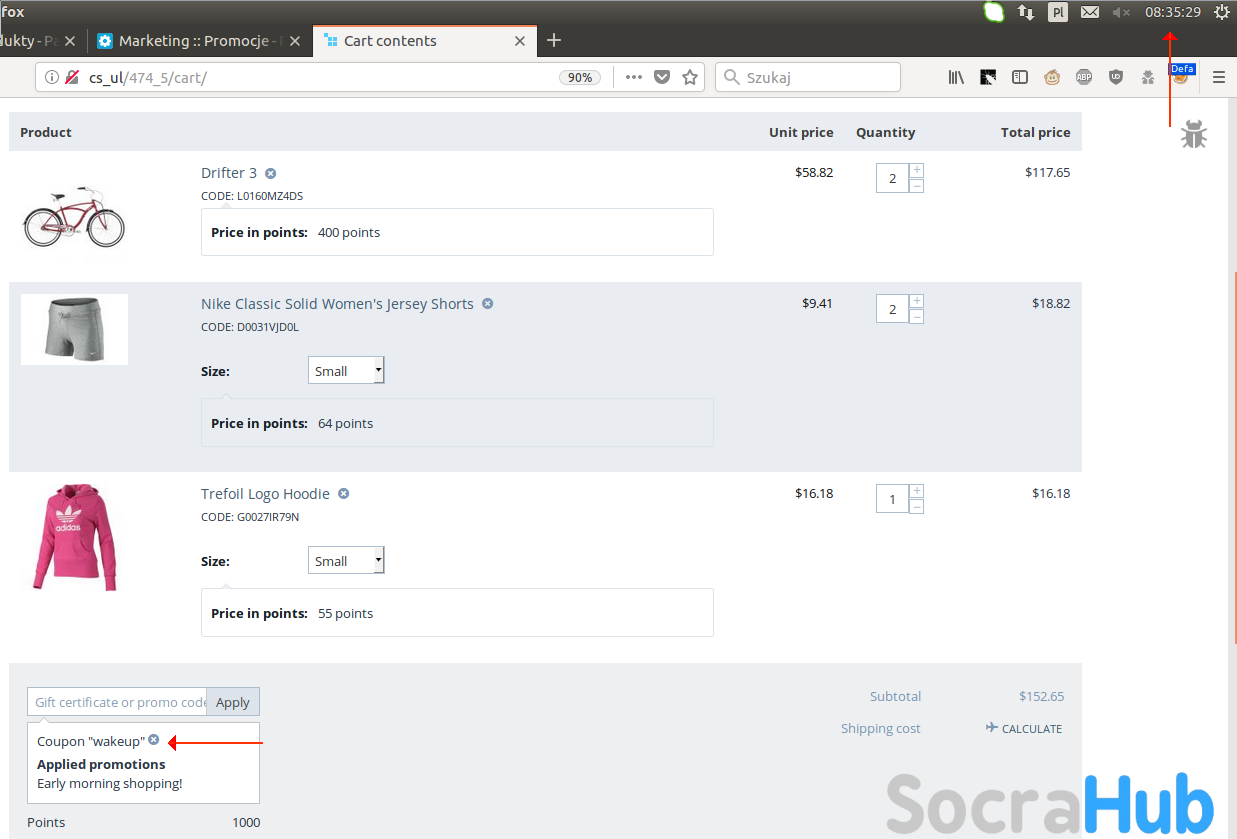
Task: Click the address bar URL
Action: pos(148,77)
